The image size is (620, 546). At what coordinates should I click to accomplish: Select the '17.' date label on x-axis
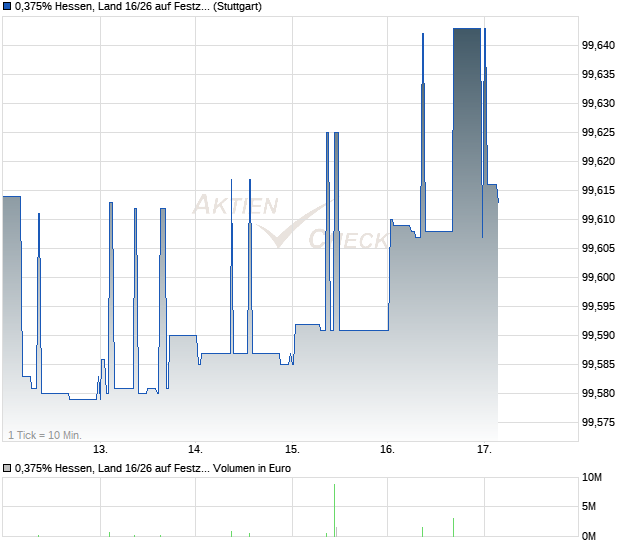click(484, 449)
